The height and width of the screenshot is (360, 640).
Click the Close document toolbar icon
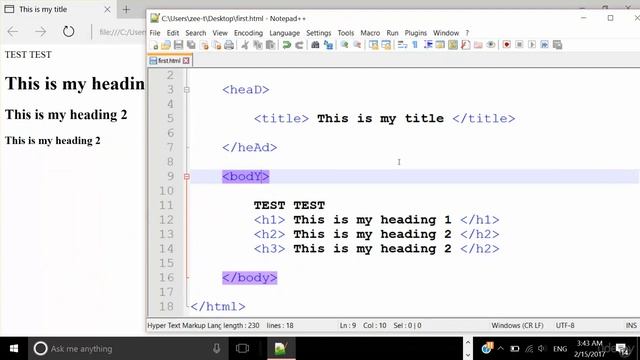204,45
